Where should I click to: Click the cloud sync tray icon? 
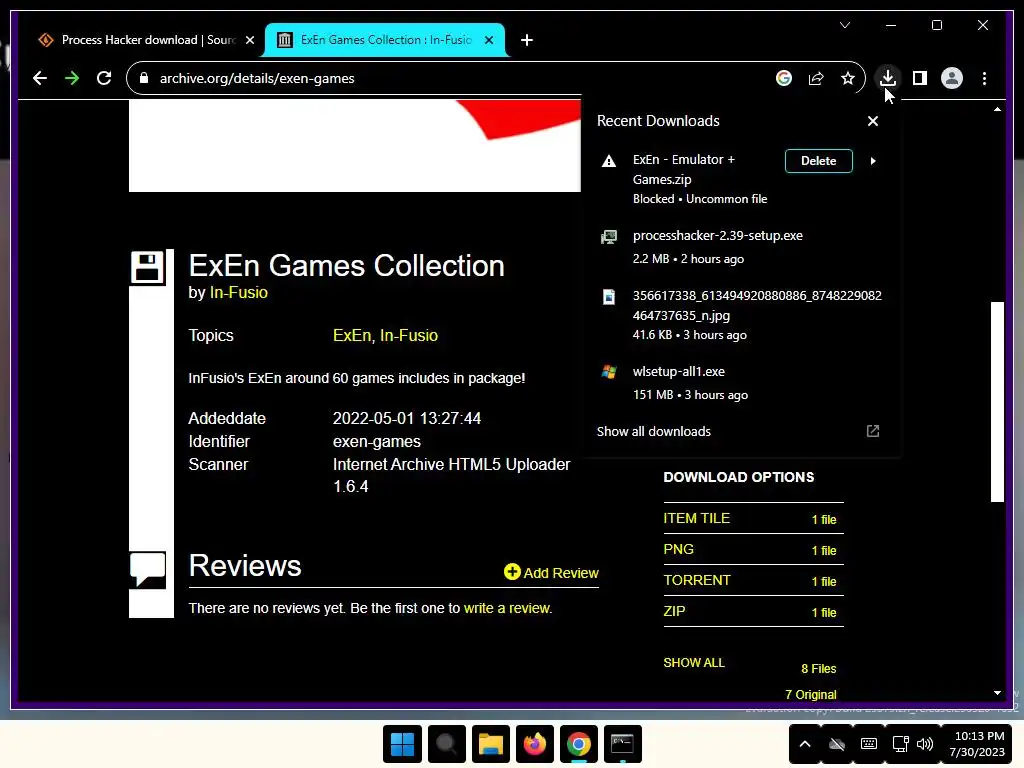click(837, 744)
